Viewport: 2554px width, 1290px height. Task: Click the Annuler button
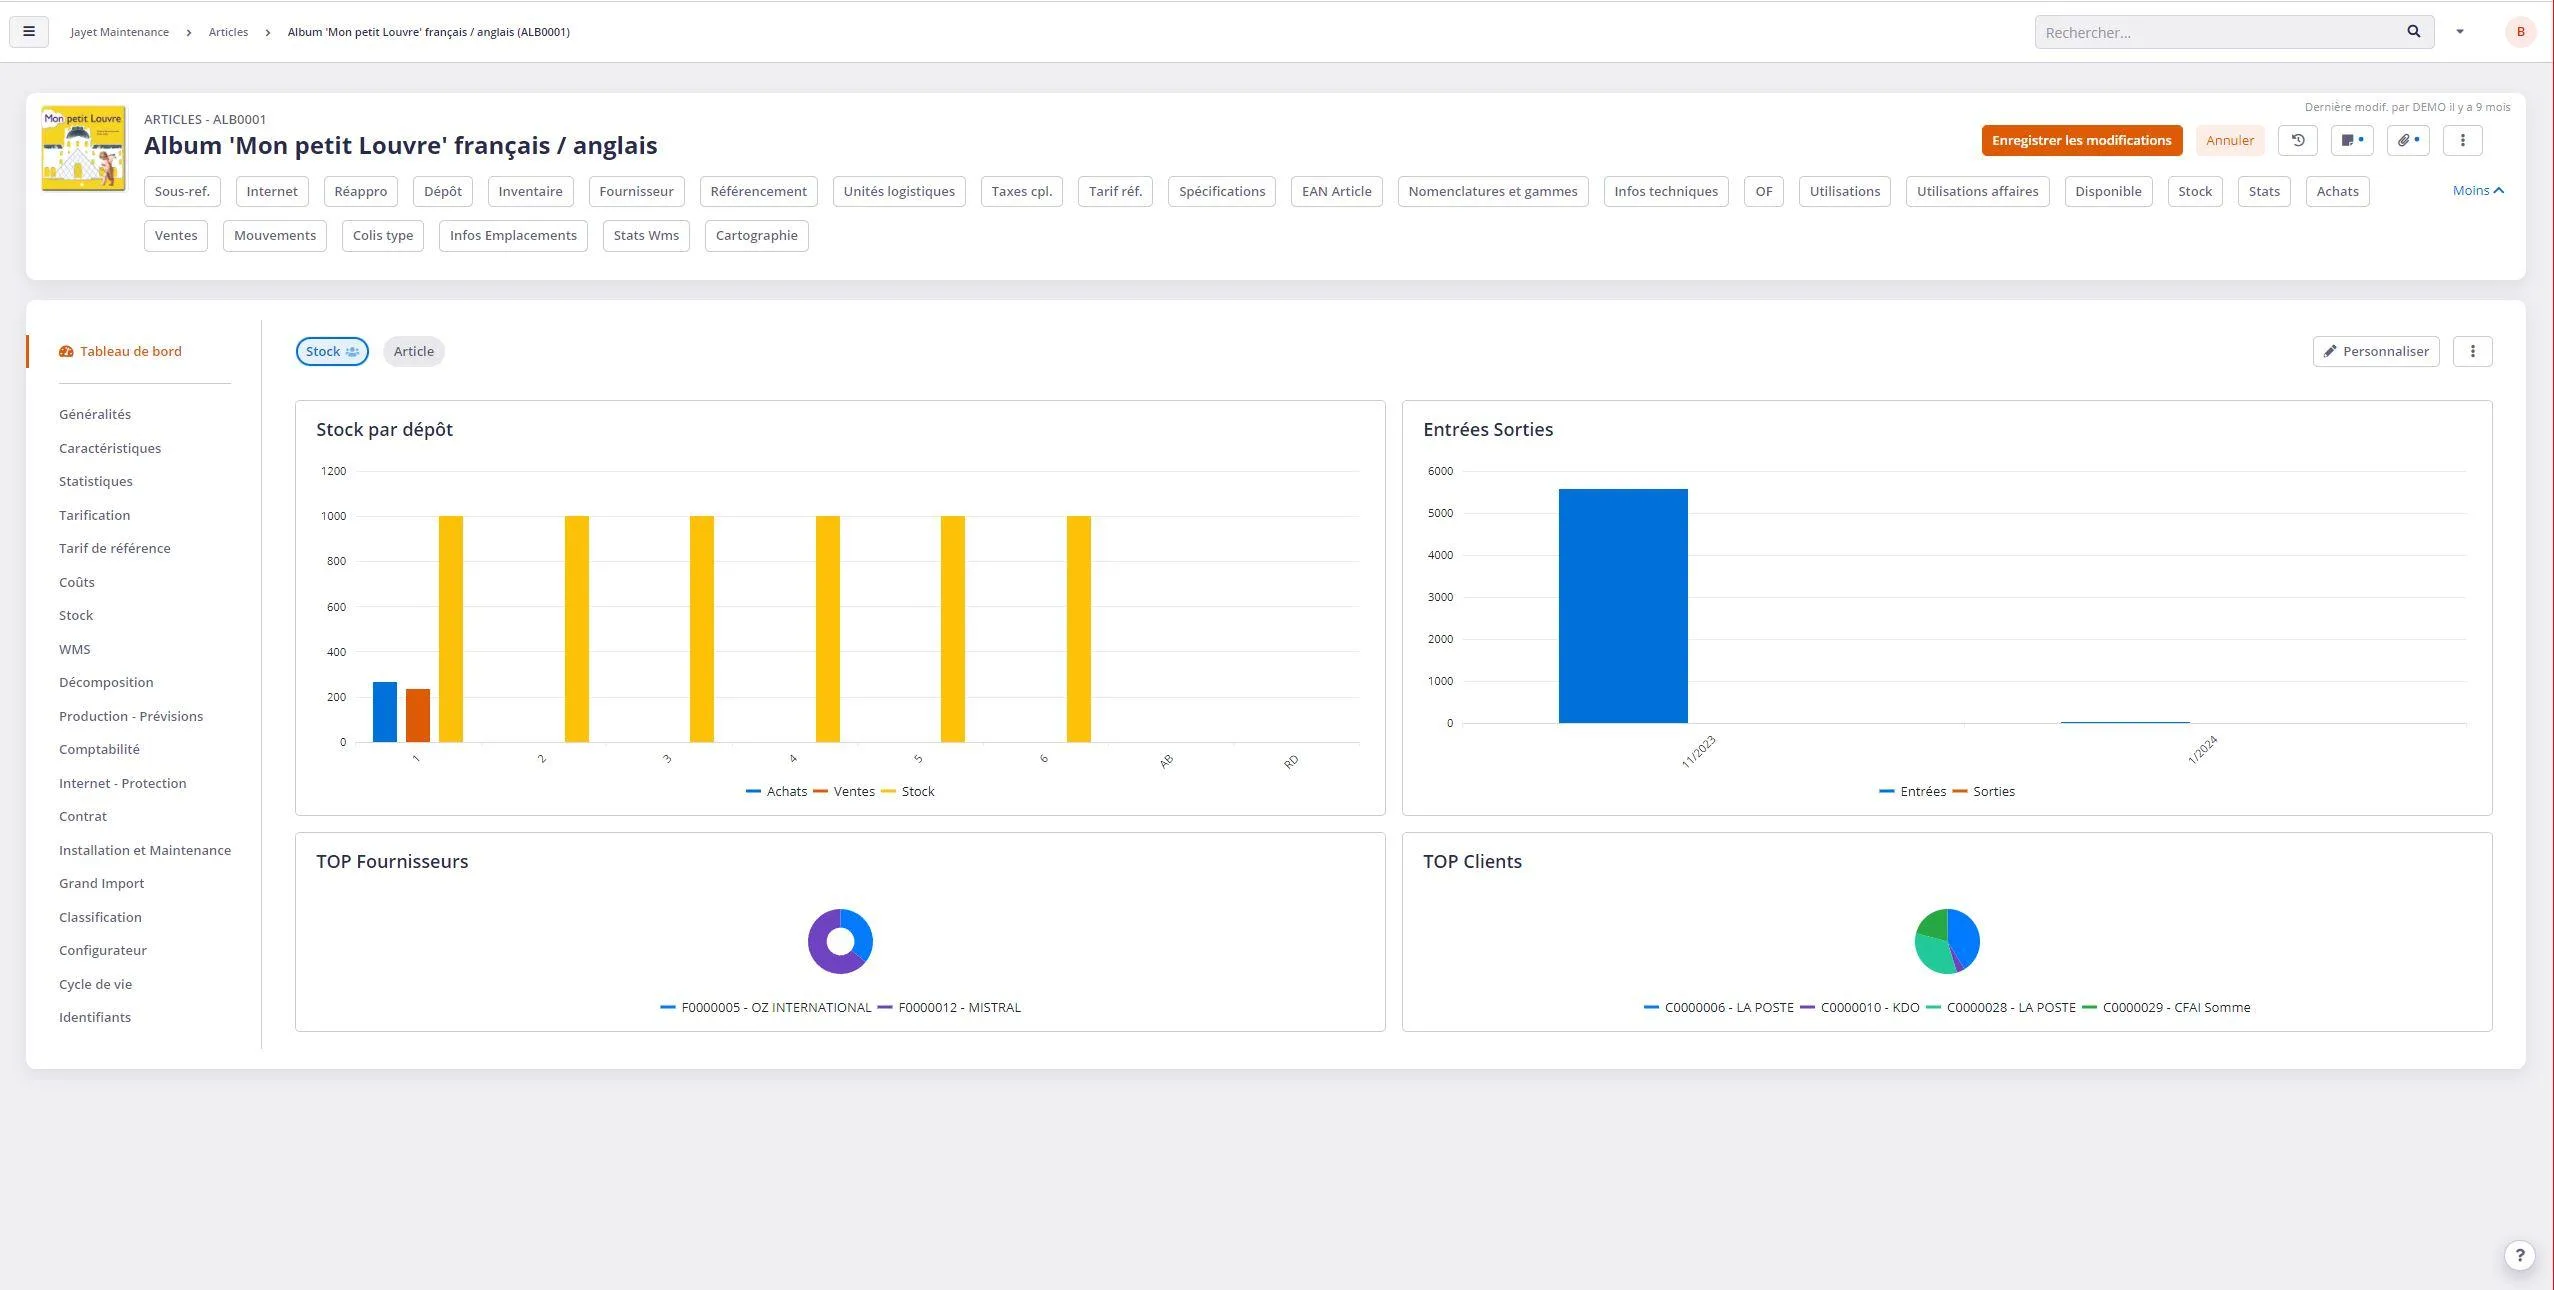(x=2230, y=141)
